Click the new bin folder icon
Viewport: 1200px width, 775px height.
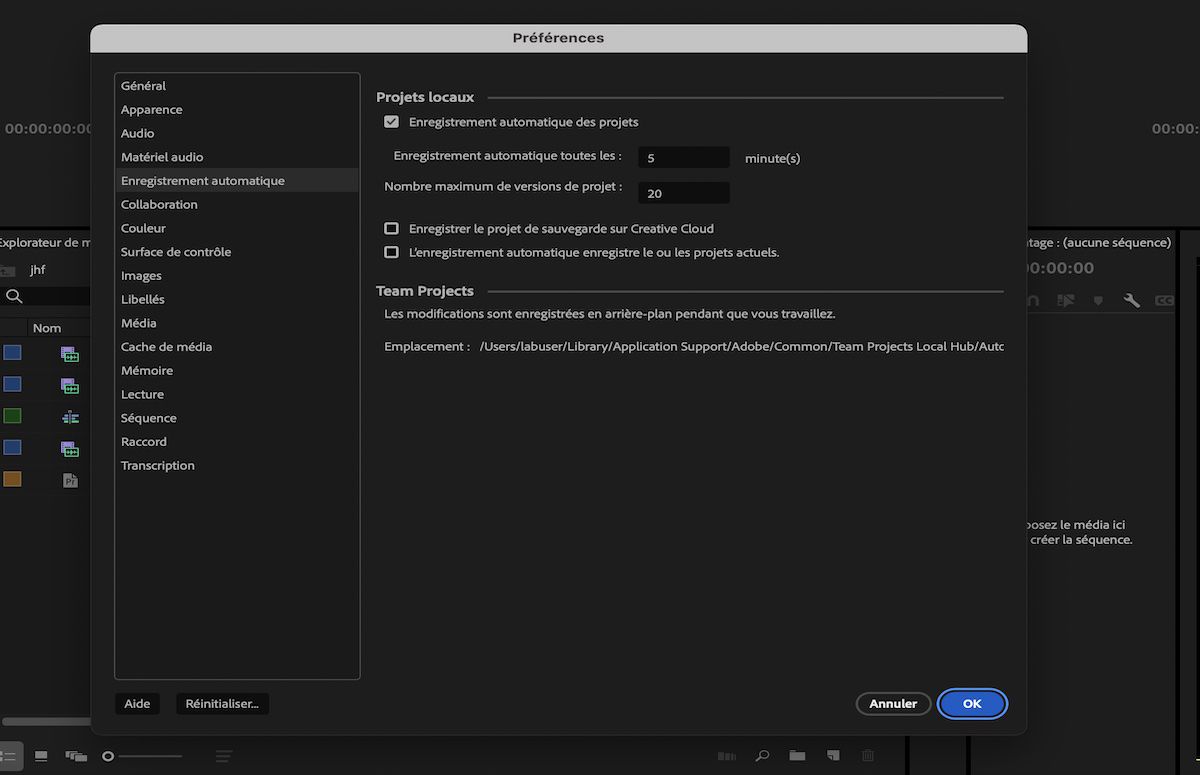pyautogui.click(x=797, y=756)
